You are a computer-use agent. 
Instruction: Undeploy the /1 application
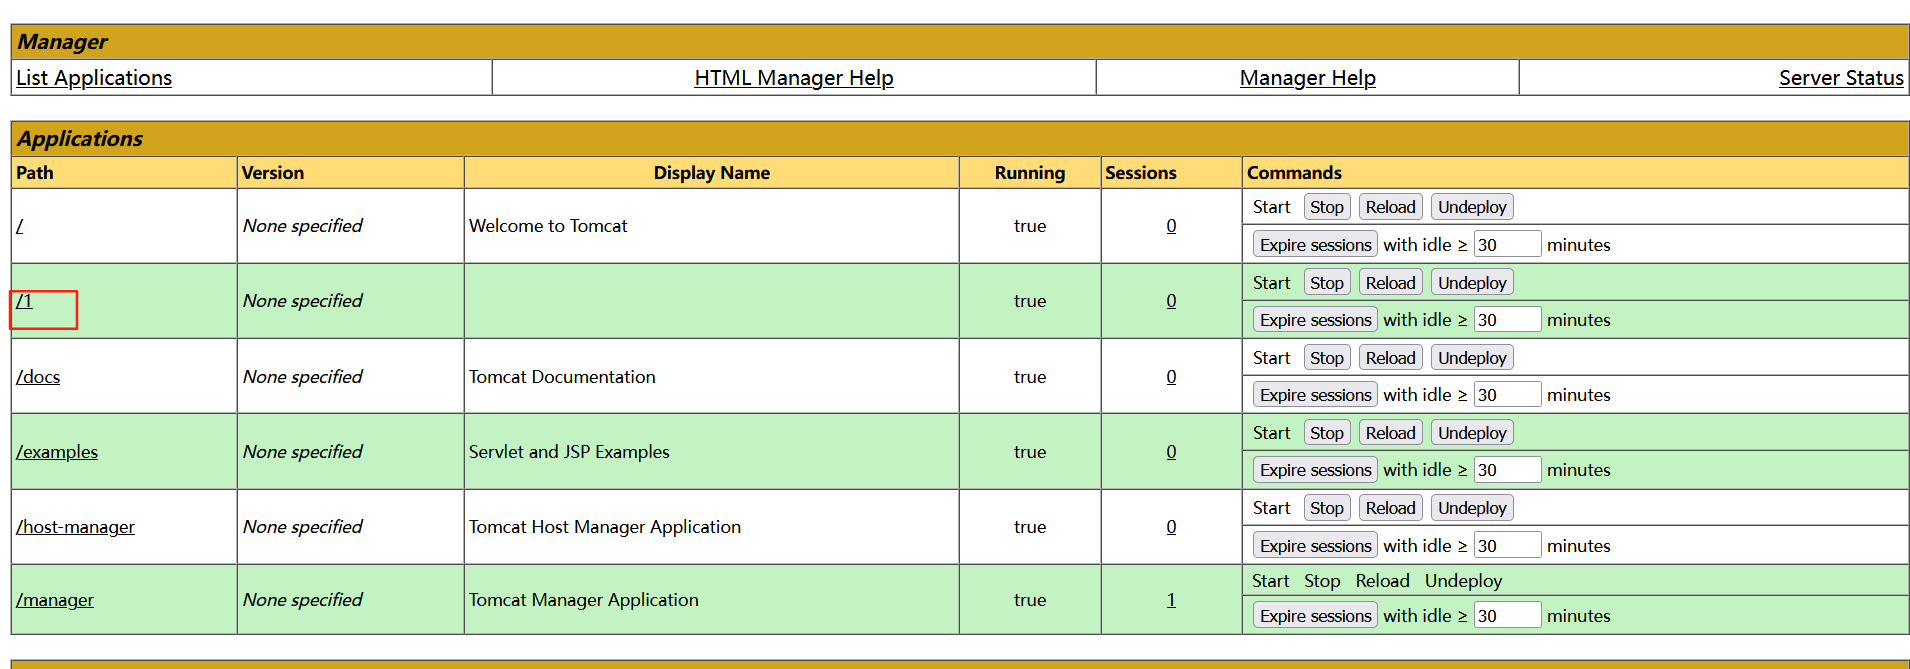(x=1472, y=283)
